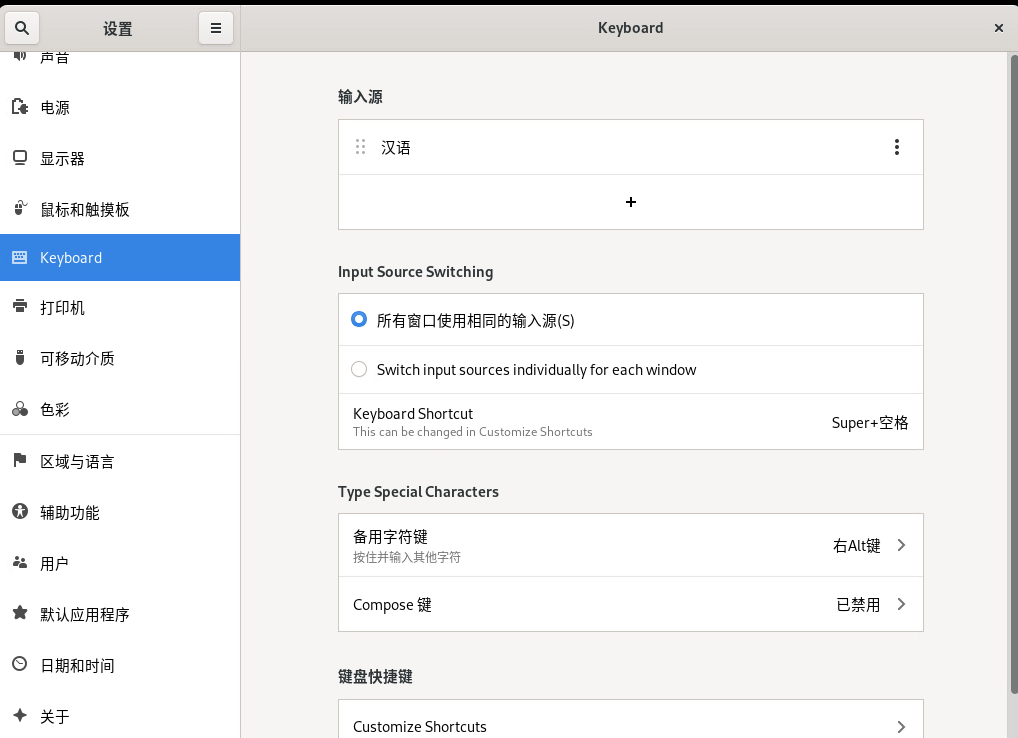Click the three-dot menu for 汉语 input source
Screen dimensions: 1018x738
point(896,148)
